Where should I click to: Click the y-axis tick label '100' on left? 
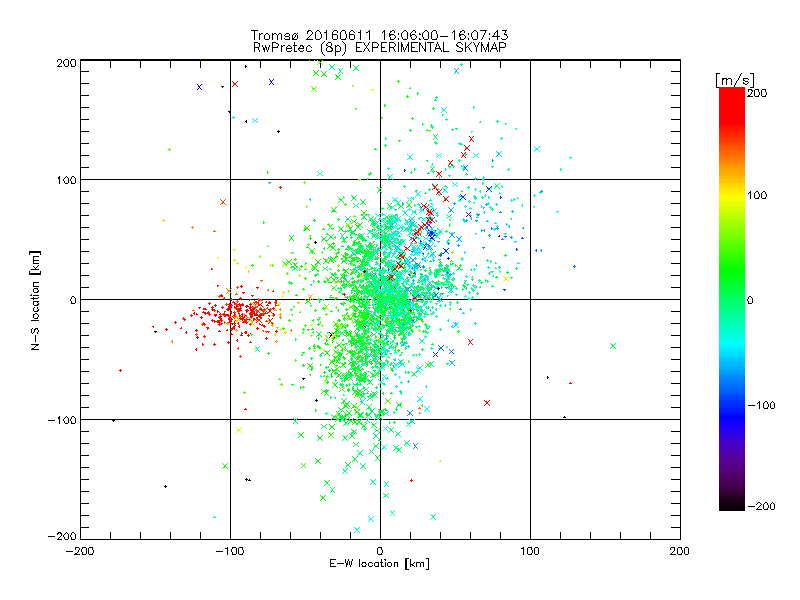(66, 180)
